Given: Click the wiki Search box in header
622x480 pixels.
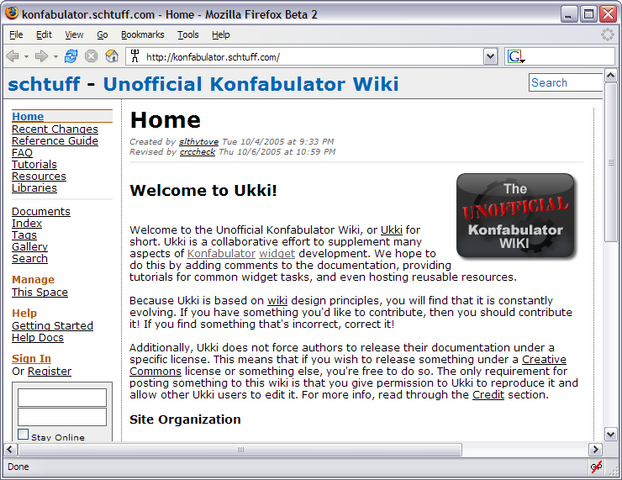Looking at the screenshot, I should click(566, 83).
